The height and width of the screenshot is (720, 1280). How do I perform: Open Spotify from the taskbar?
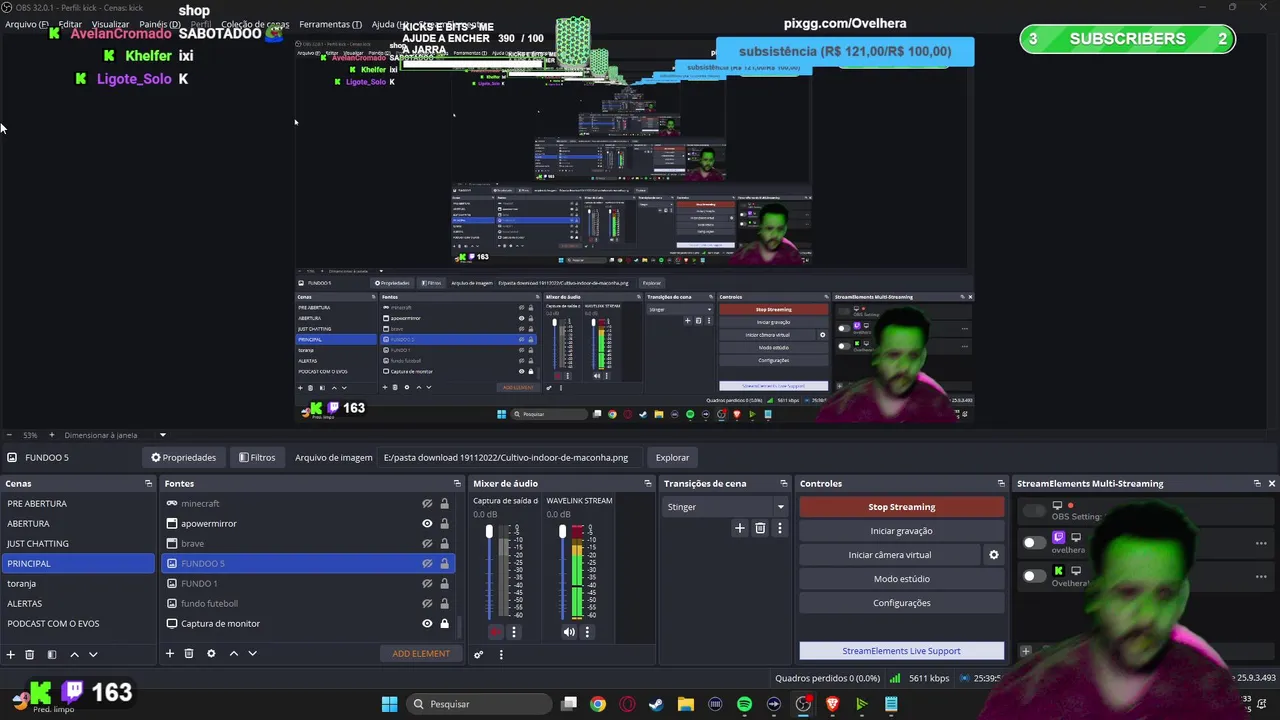coord(744,704)
